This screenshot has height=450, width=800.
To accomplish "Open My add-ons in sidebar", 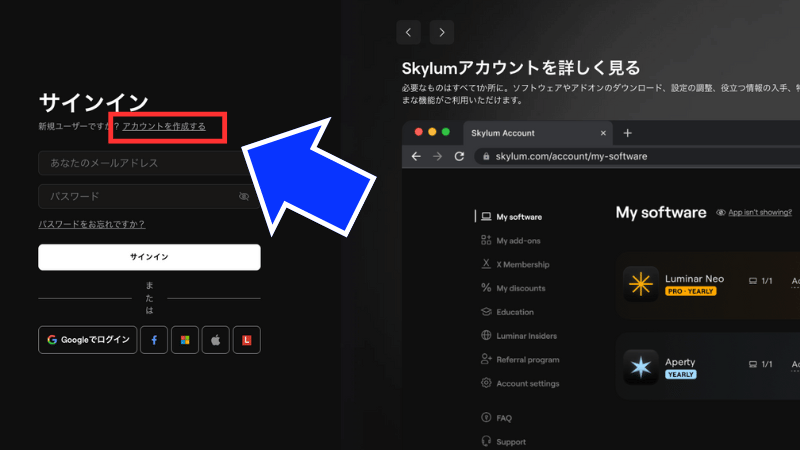I will point(511,241).
